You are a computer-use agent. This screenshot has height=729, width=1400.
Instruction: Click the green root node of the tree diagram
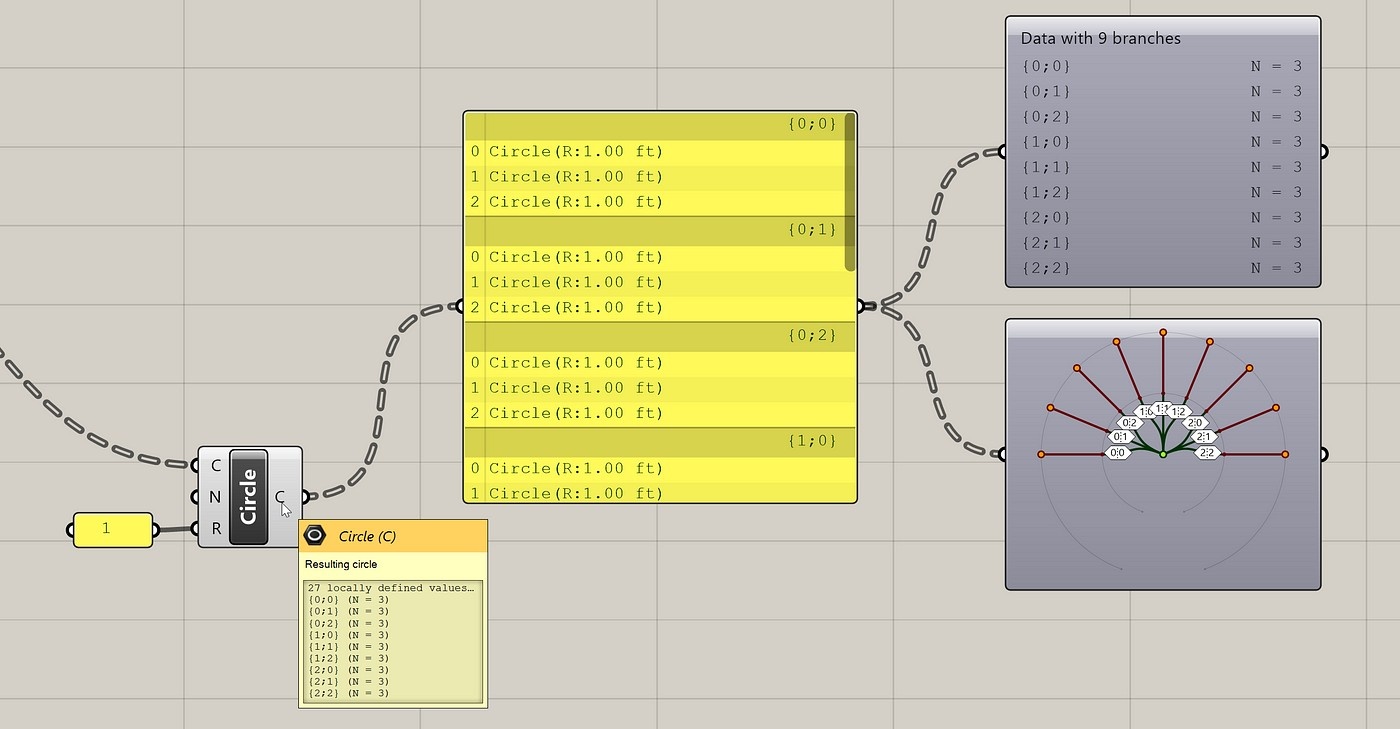pyautogui.click(x=1163, y=454)
